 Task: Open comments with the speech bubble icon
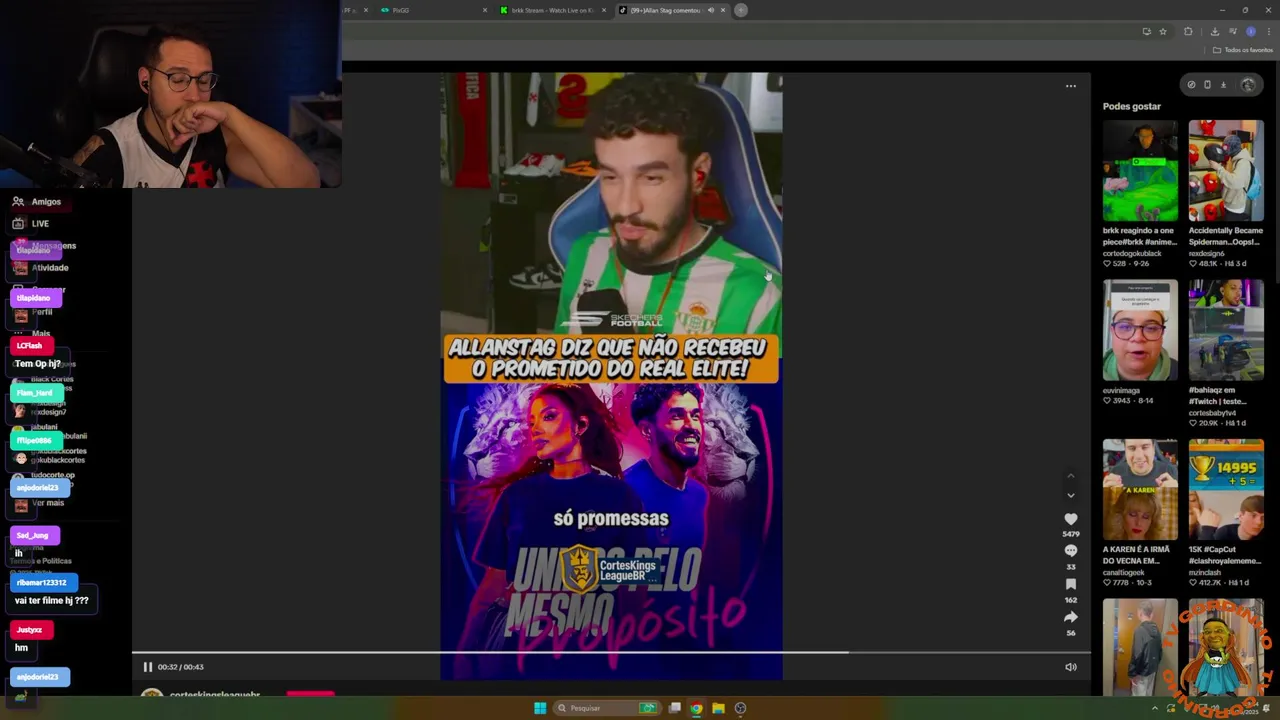(1070, 551)
